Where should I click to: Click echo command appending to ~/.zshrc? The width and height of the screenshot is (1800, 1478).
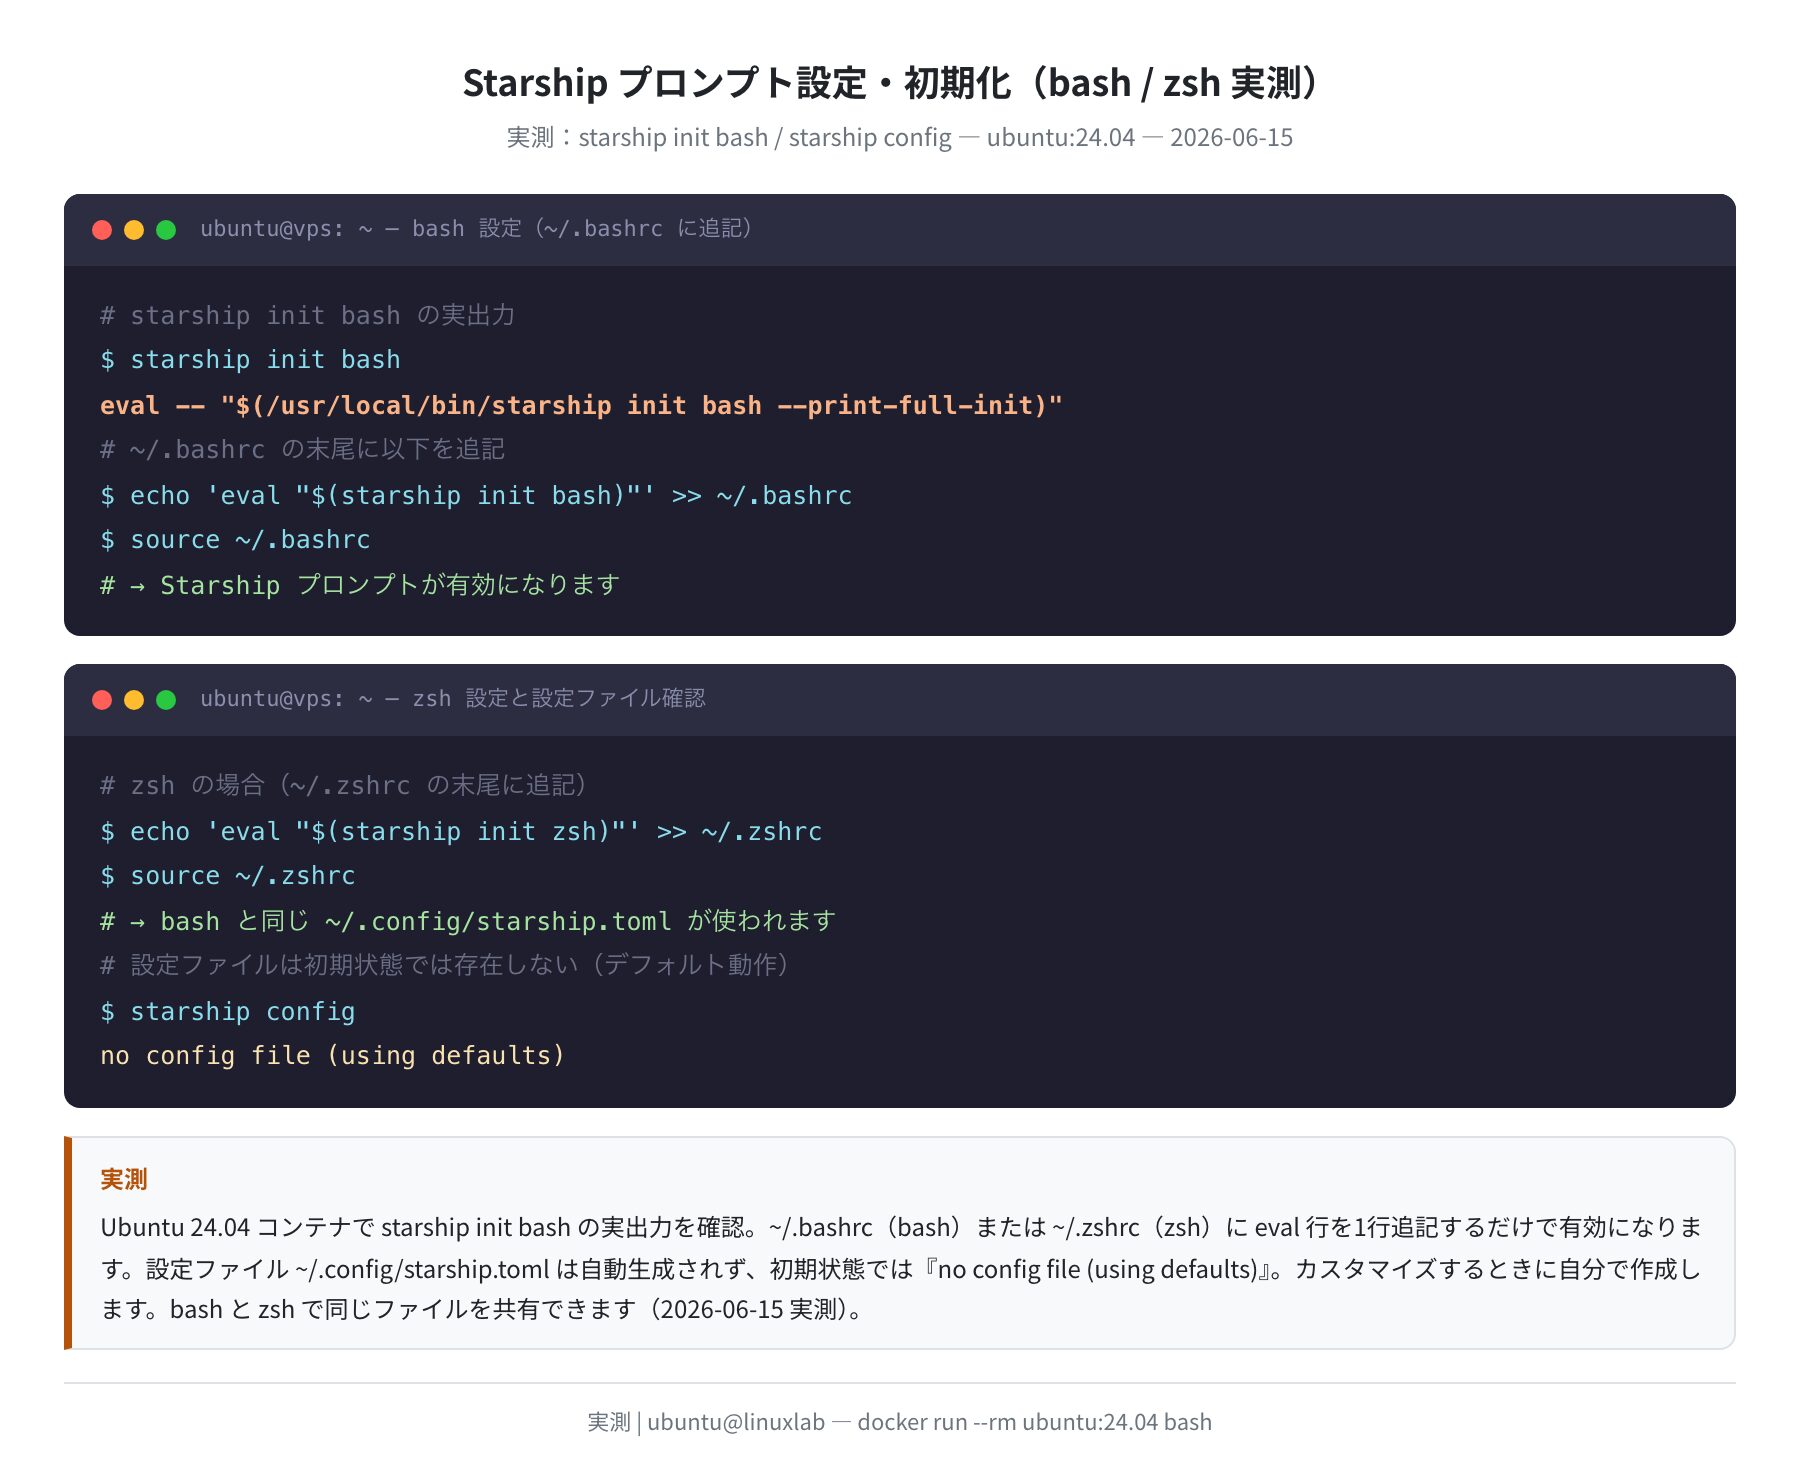461,831
